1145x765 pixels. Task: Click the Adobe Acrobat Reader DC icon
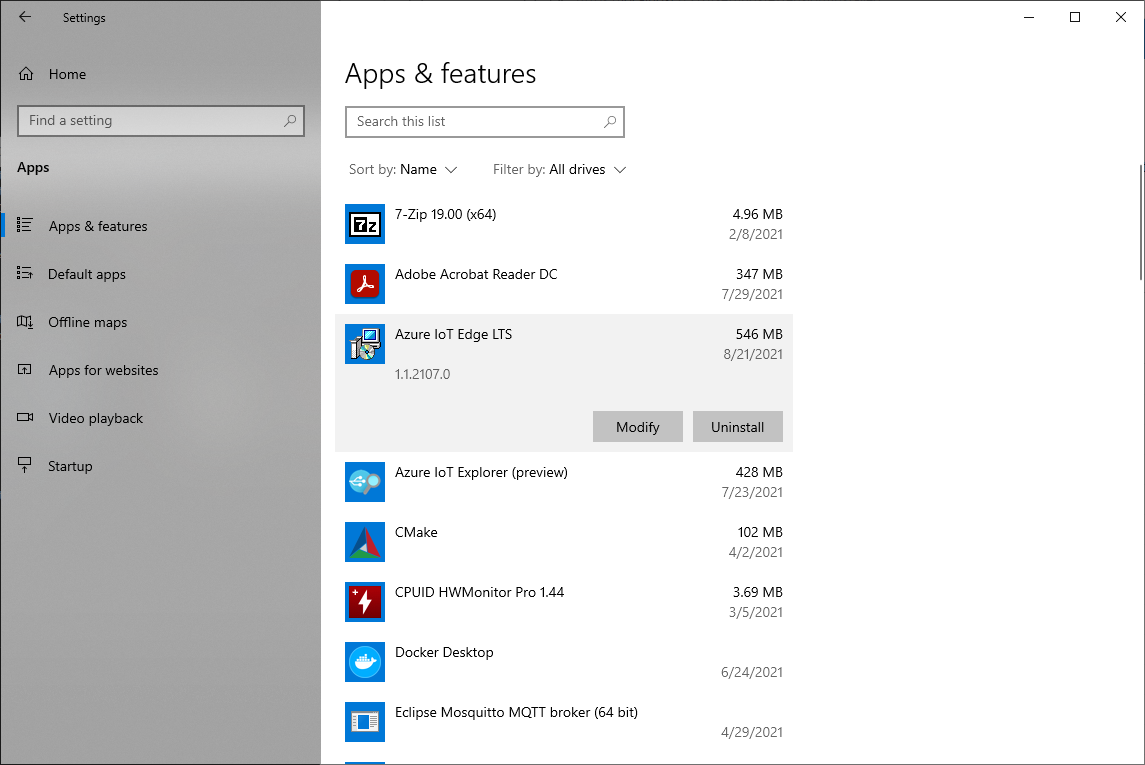pos(365,284)
